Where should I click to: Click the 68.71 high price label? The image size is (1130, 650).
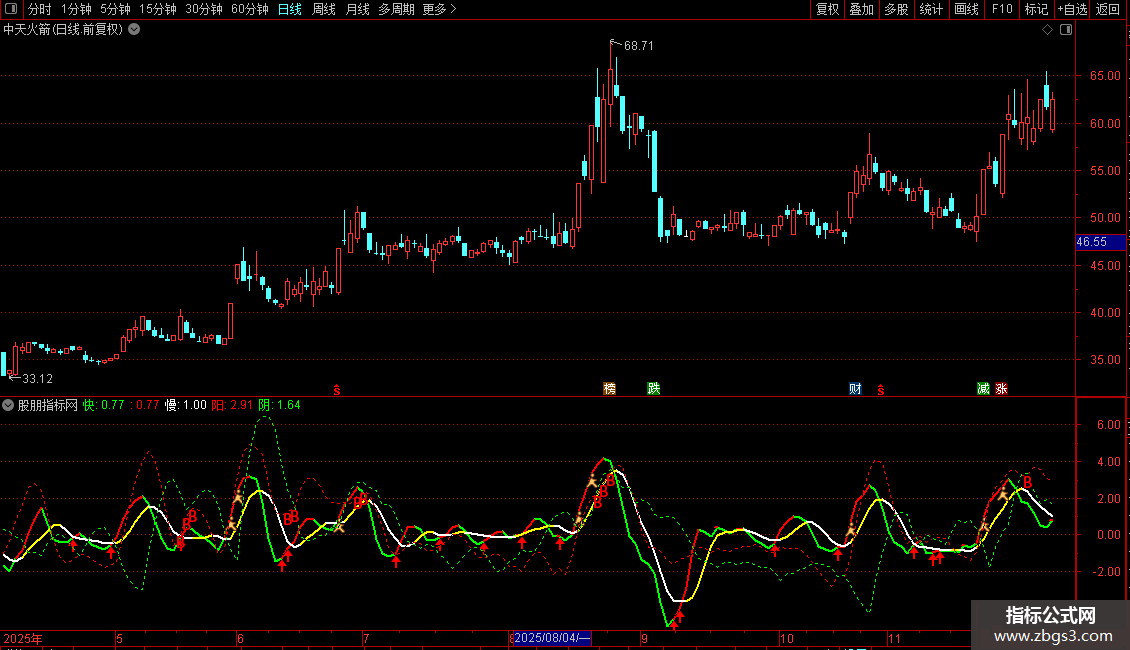click(x=639, y=45)
